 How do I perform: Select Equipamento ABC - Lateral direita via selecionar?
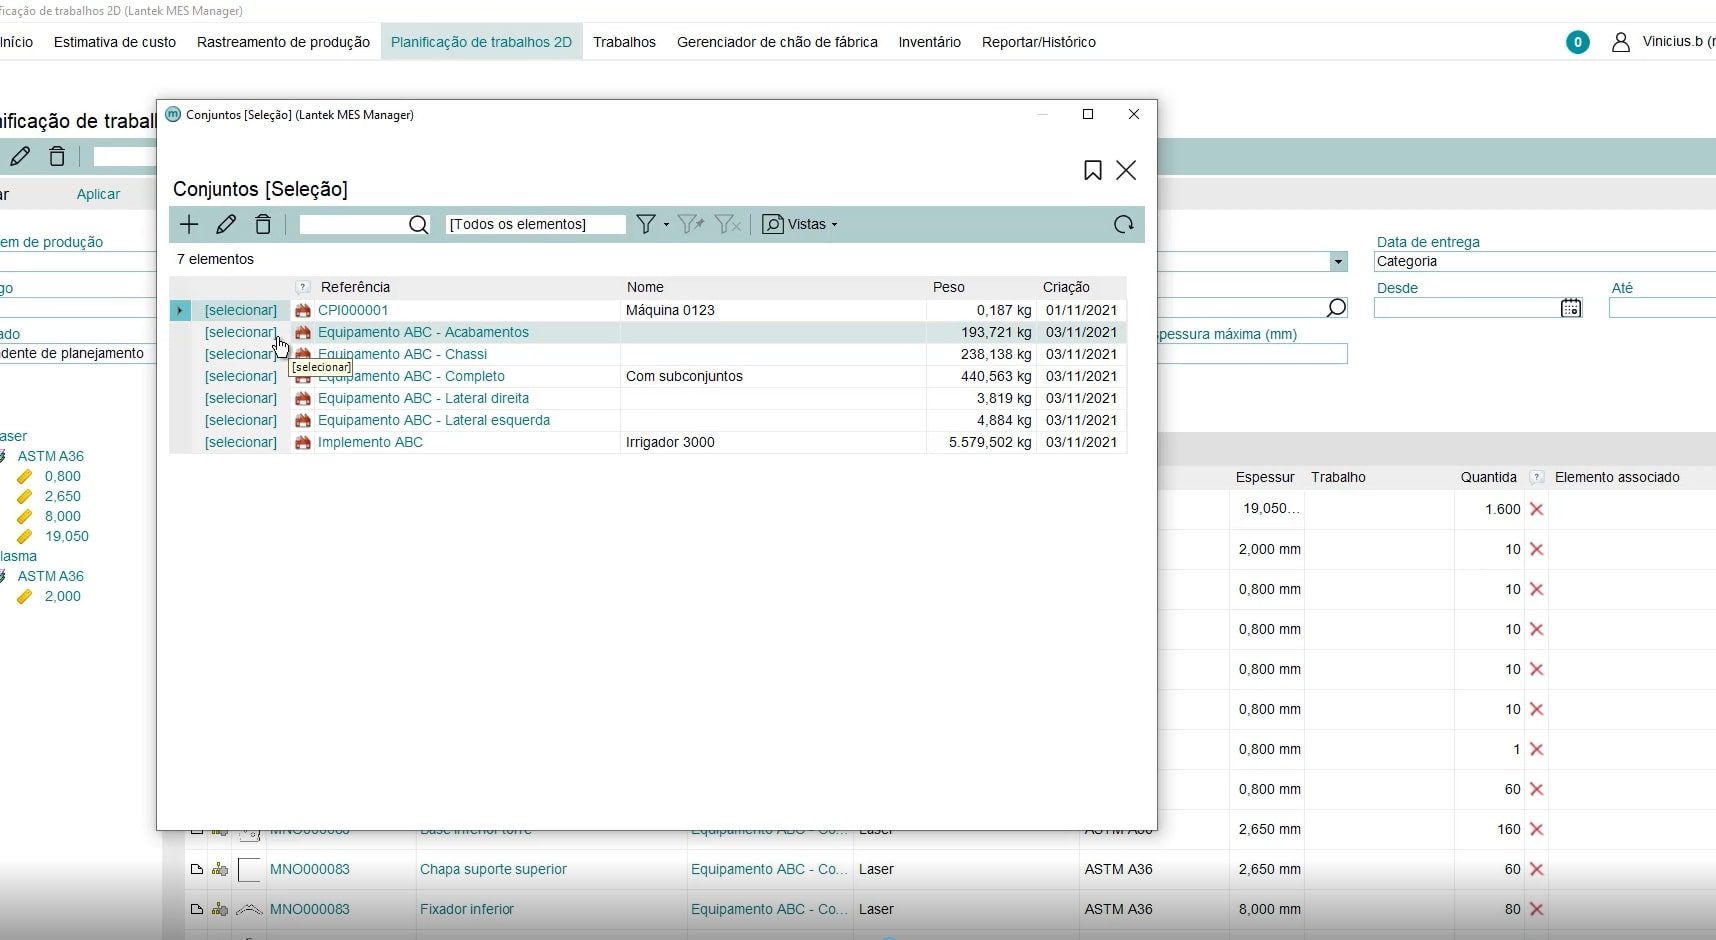240,398
